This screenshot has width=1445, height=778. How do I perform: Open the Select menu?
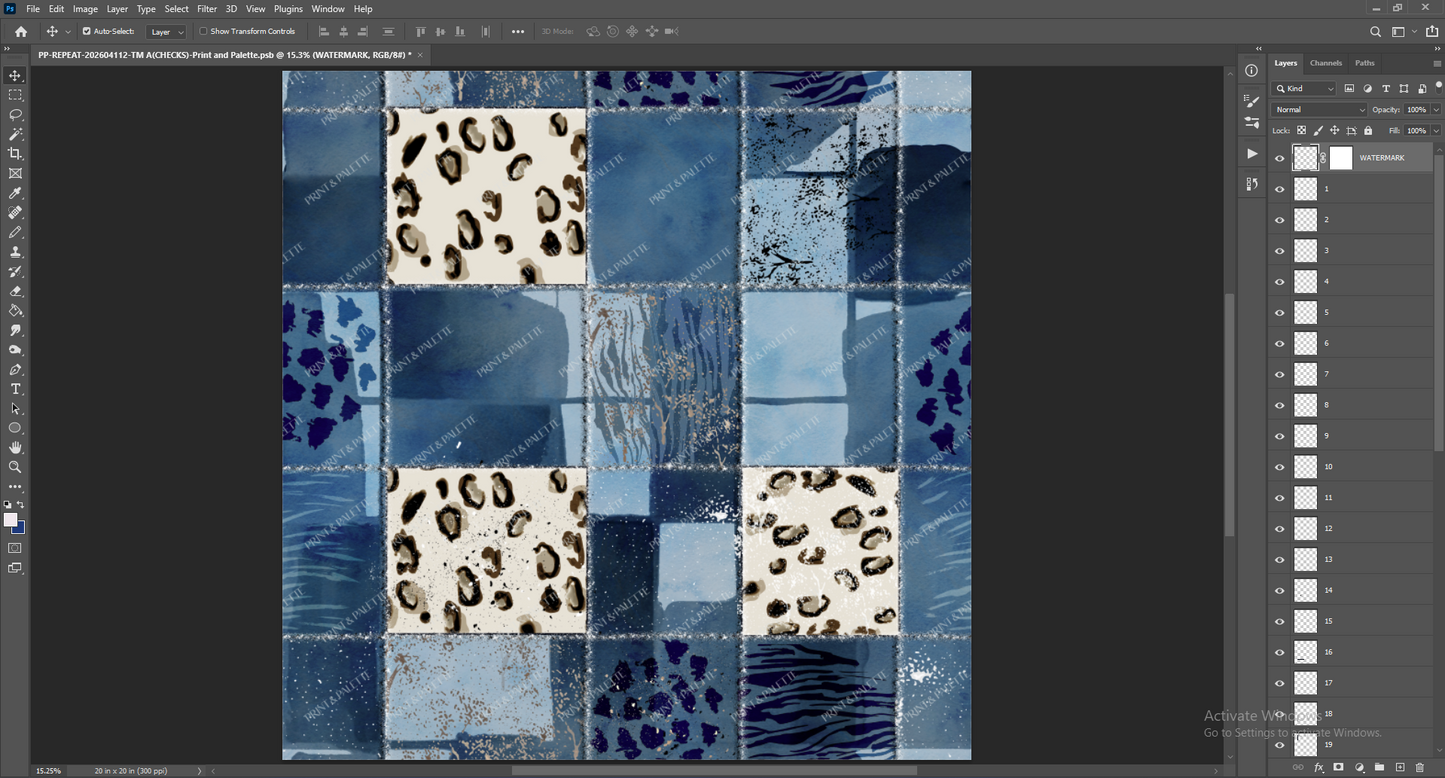(177, 9)
